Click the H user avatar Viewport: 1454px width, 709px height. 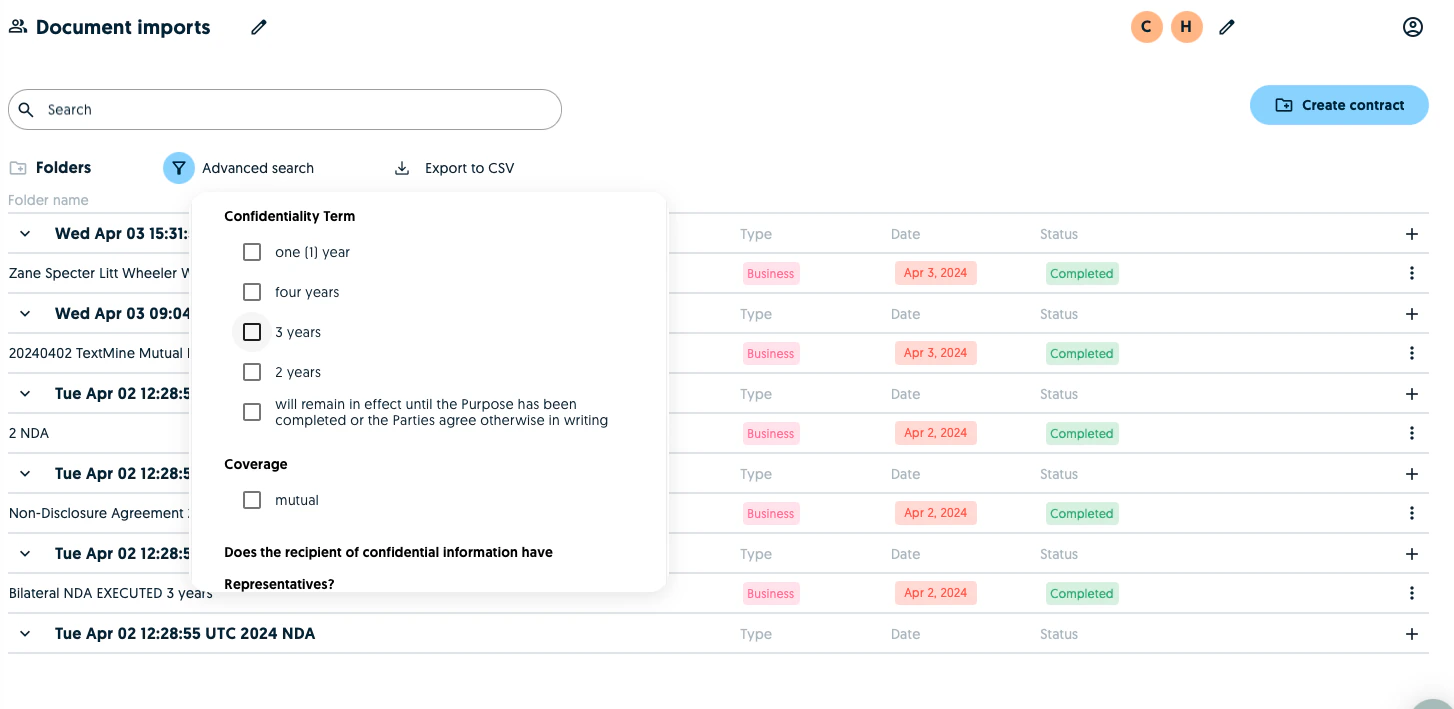click(1186, 27)
